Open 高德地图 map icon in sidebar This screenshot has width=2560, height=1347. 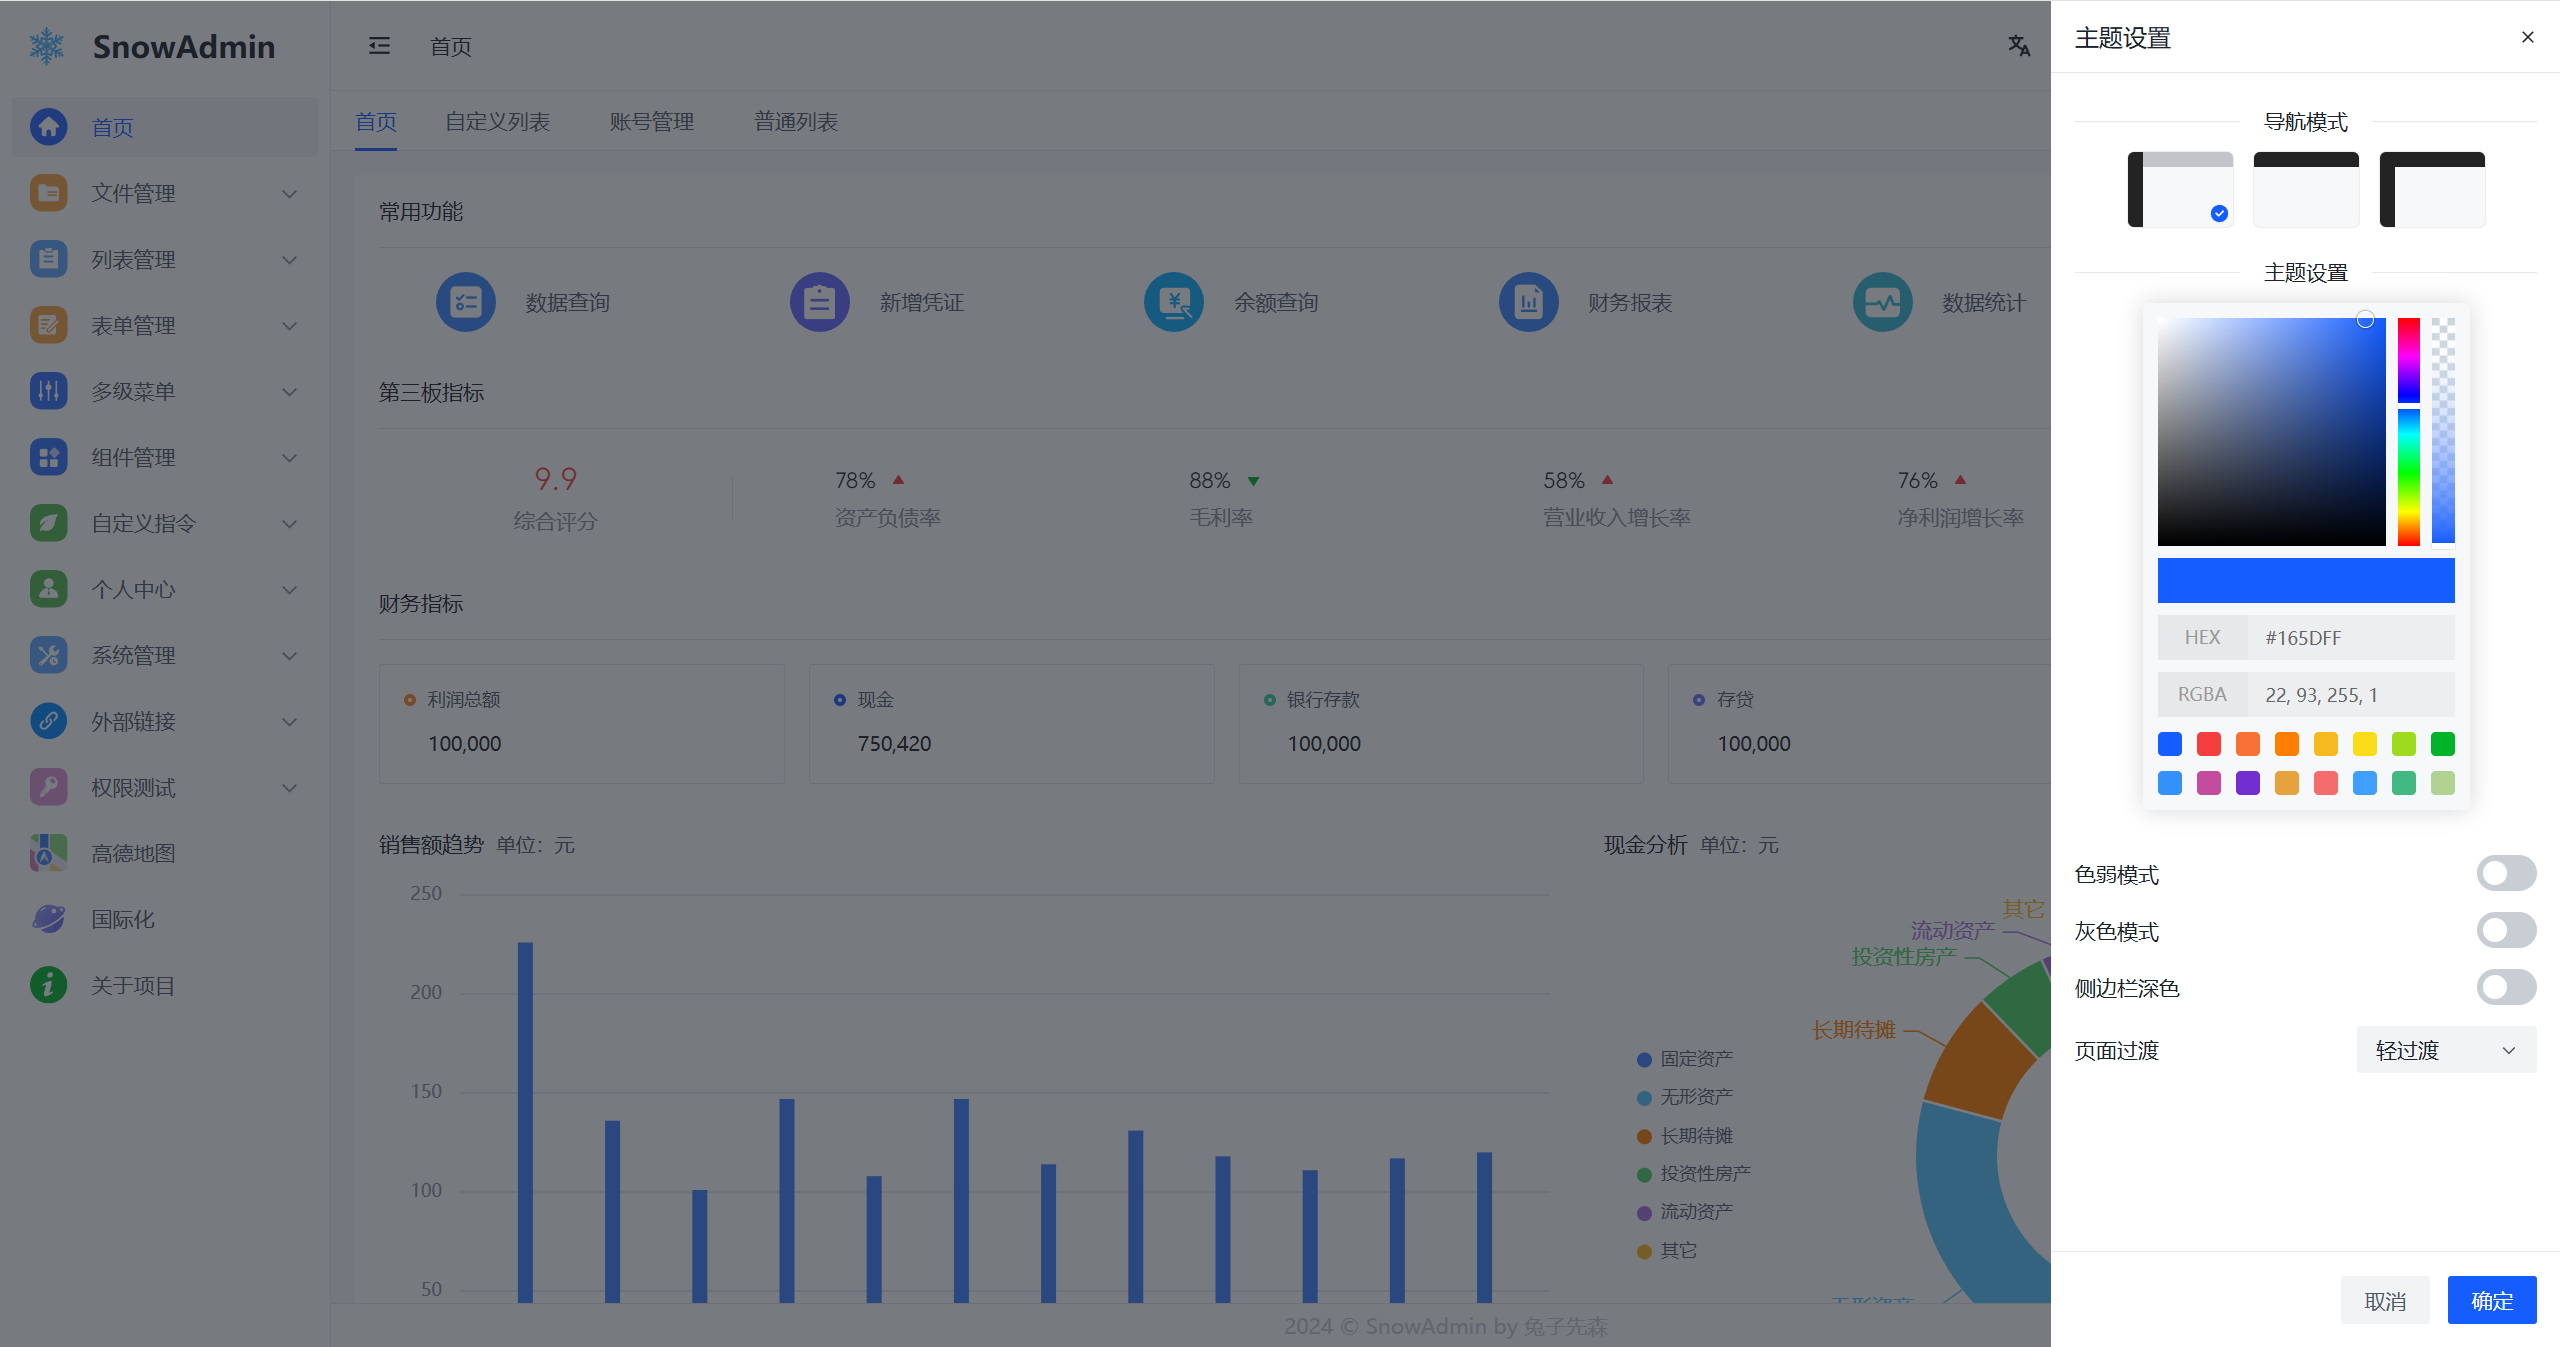48,853
